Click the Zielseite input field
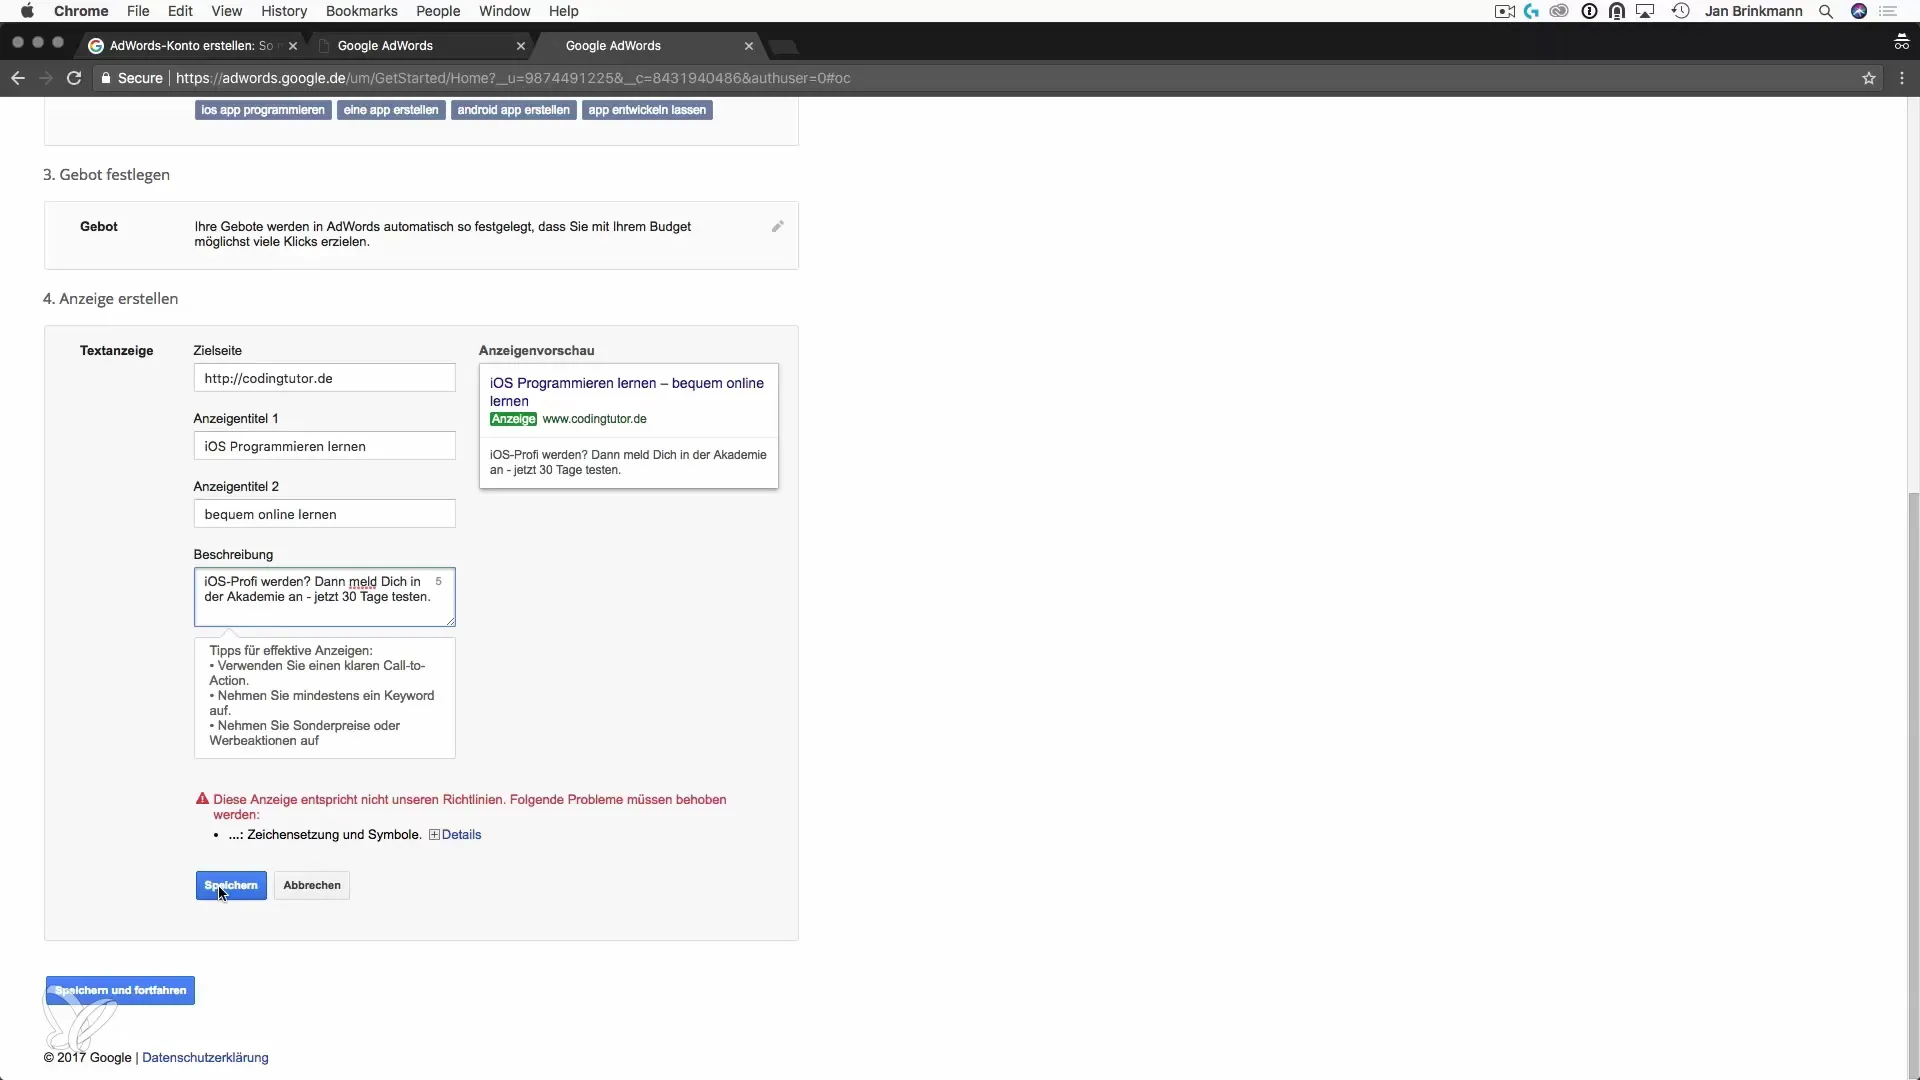This screenshot has height=1080, width=1920. 324,378
